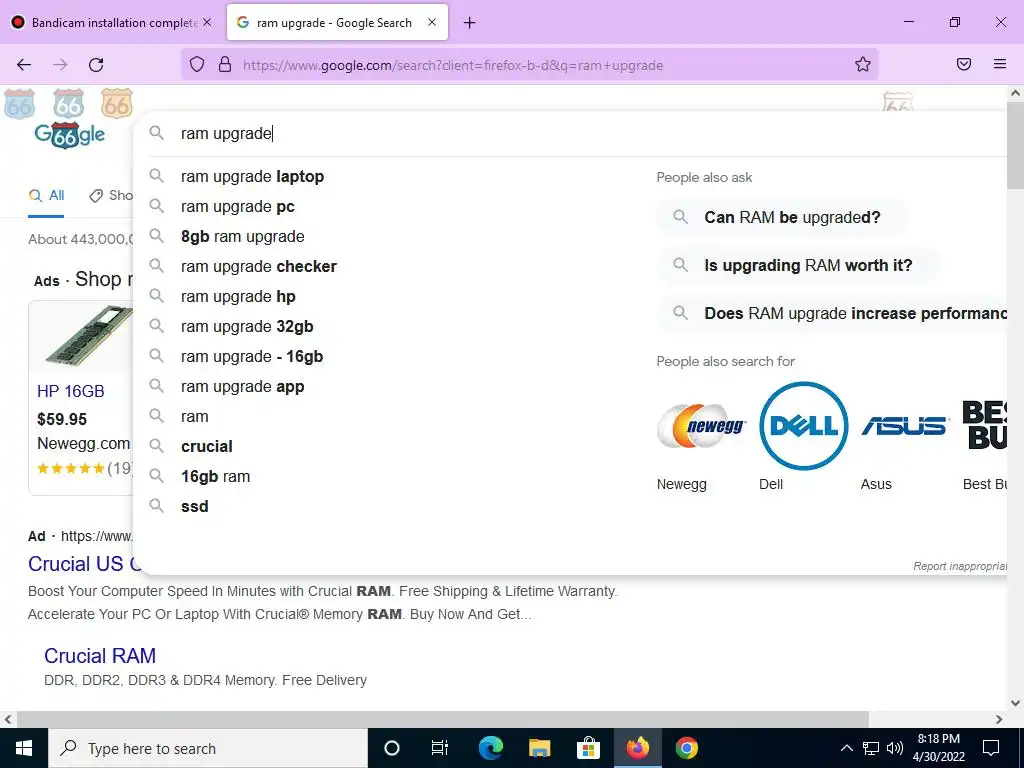The image size is (1024, 768).
Task: Click the Google Route 66 doodle logo
Action: click(x=69, y=135)
